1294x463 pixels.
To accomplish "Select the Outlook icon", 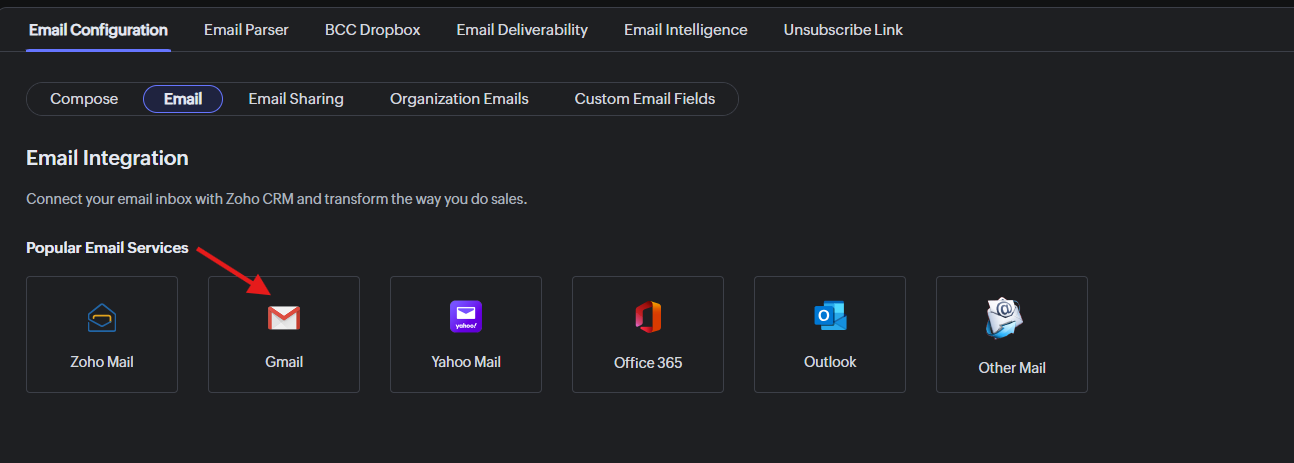I will click(830, 316).
